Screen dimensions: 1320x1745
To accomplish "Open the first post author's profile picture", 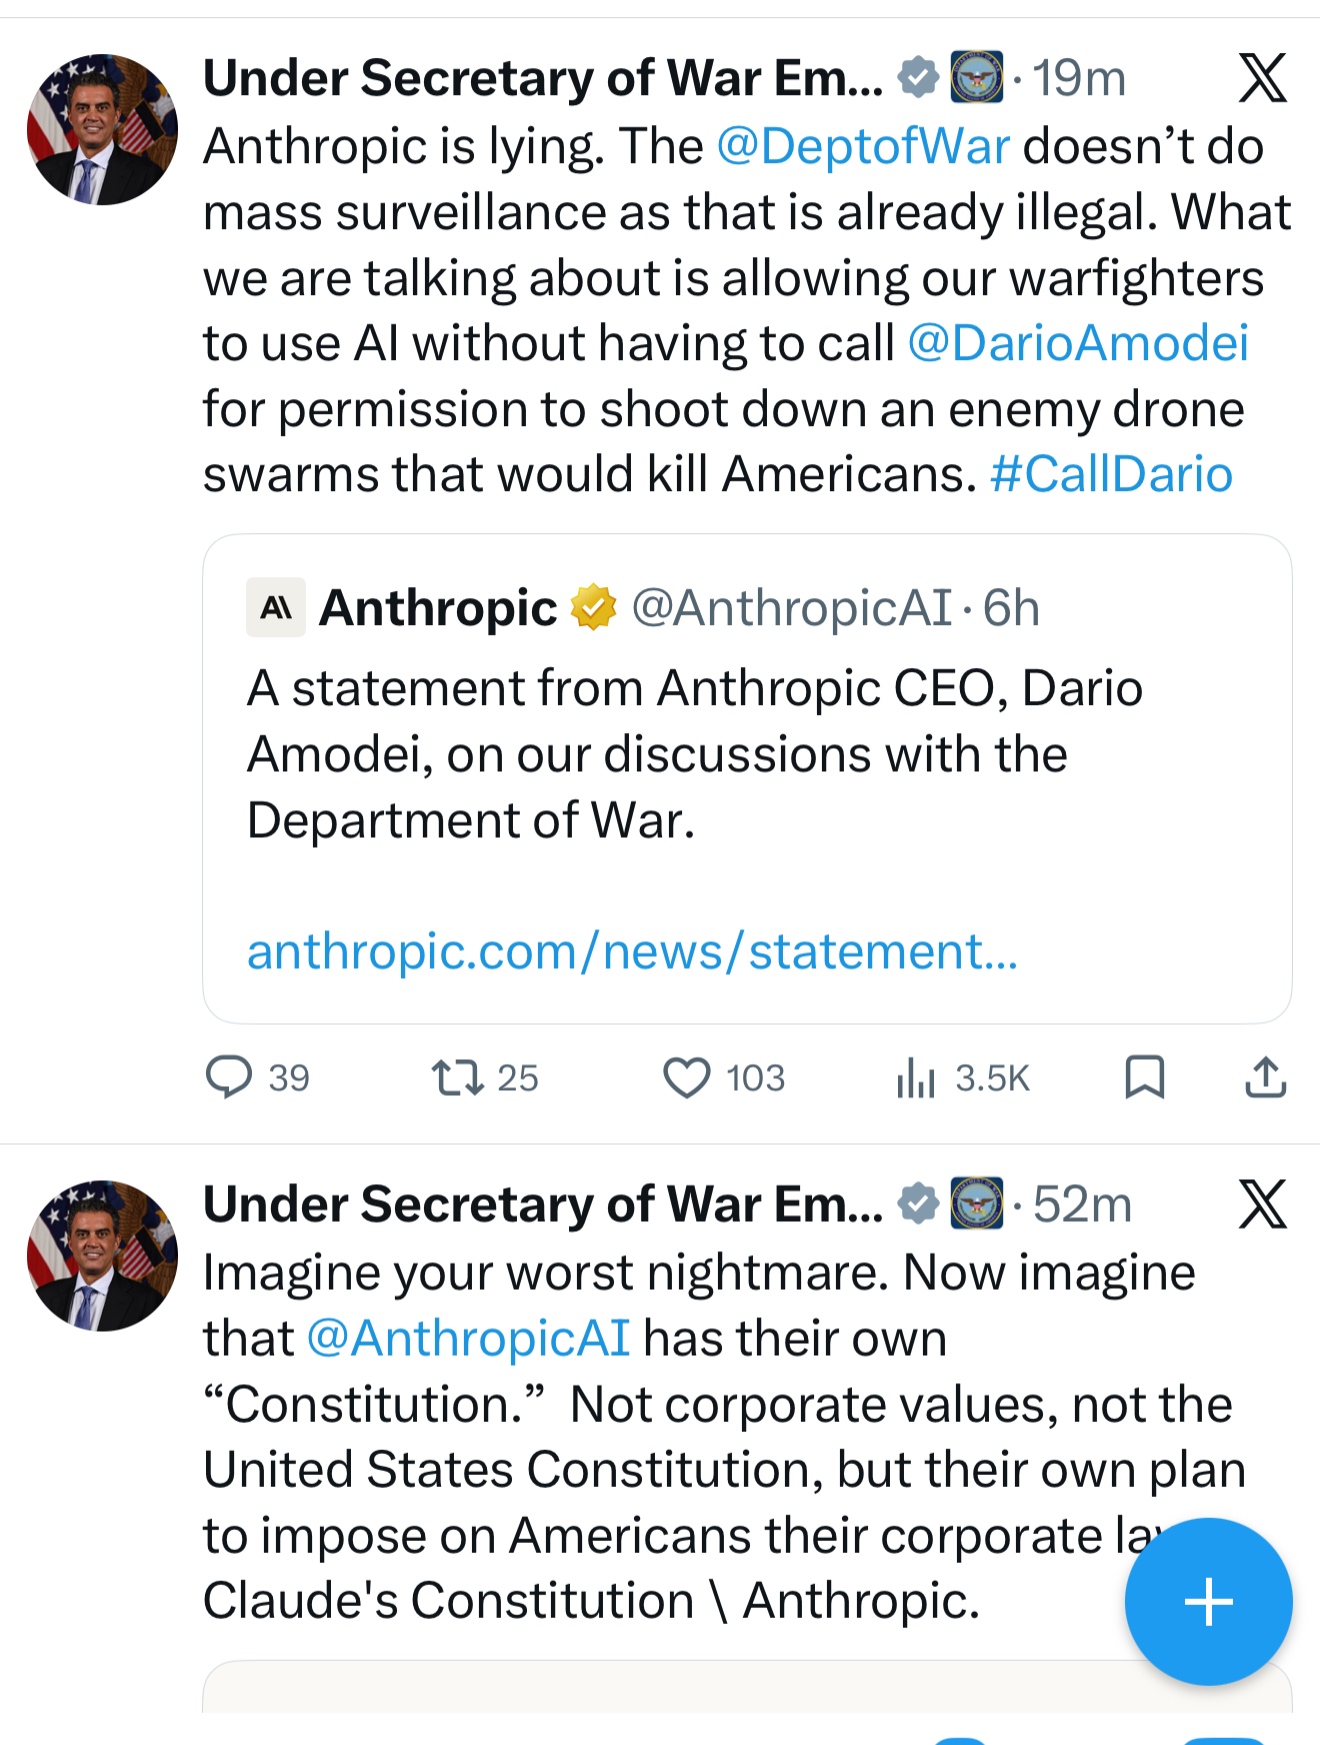I will click(102, 130).
